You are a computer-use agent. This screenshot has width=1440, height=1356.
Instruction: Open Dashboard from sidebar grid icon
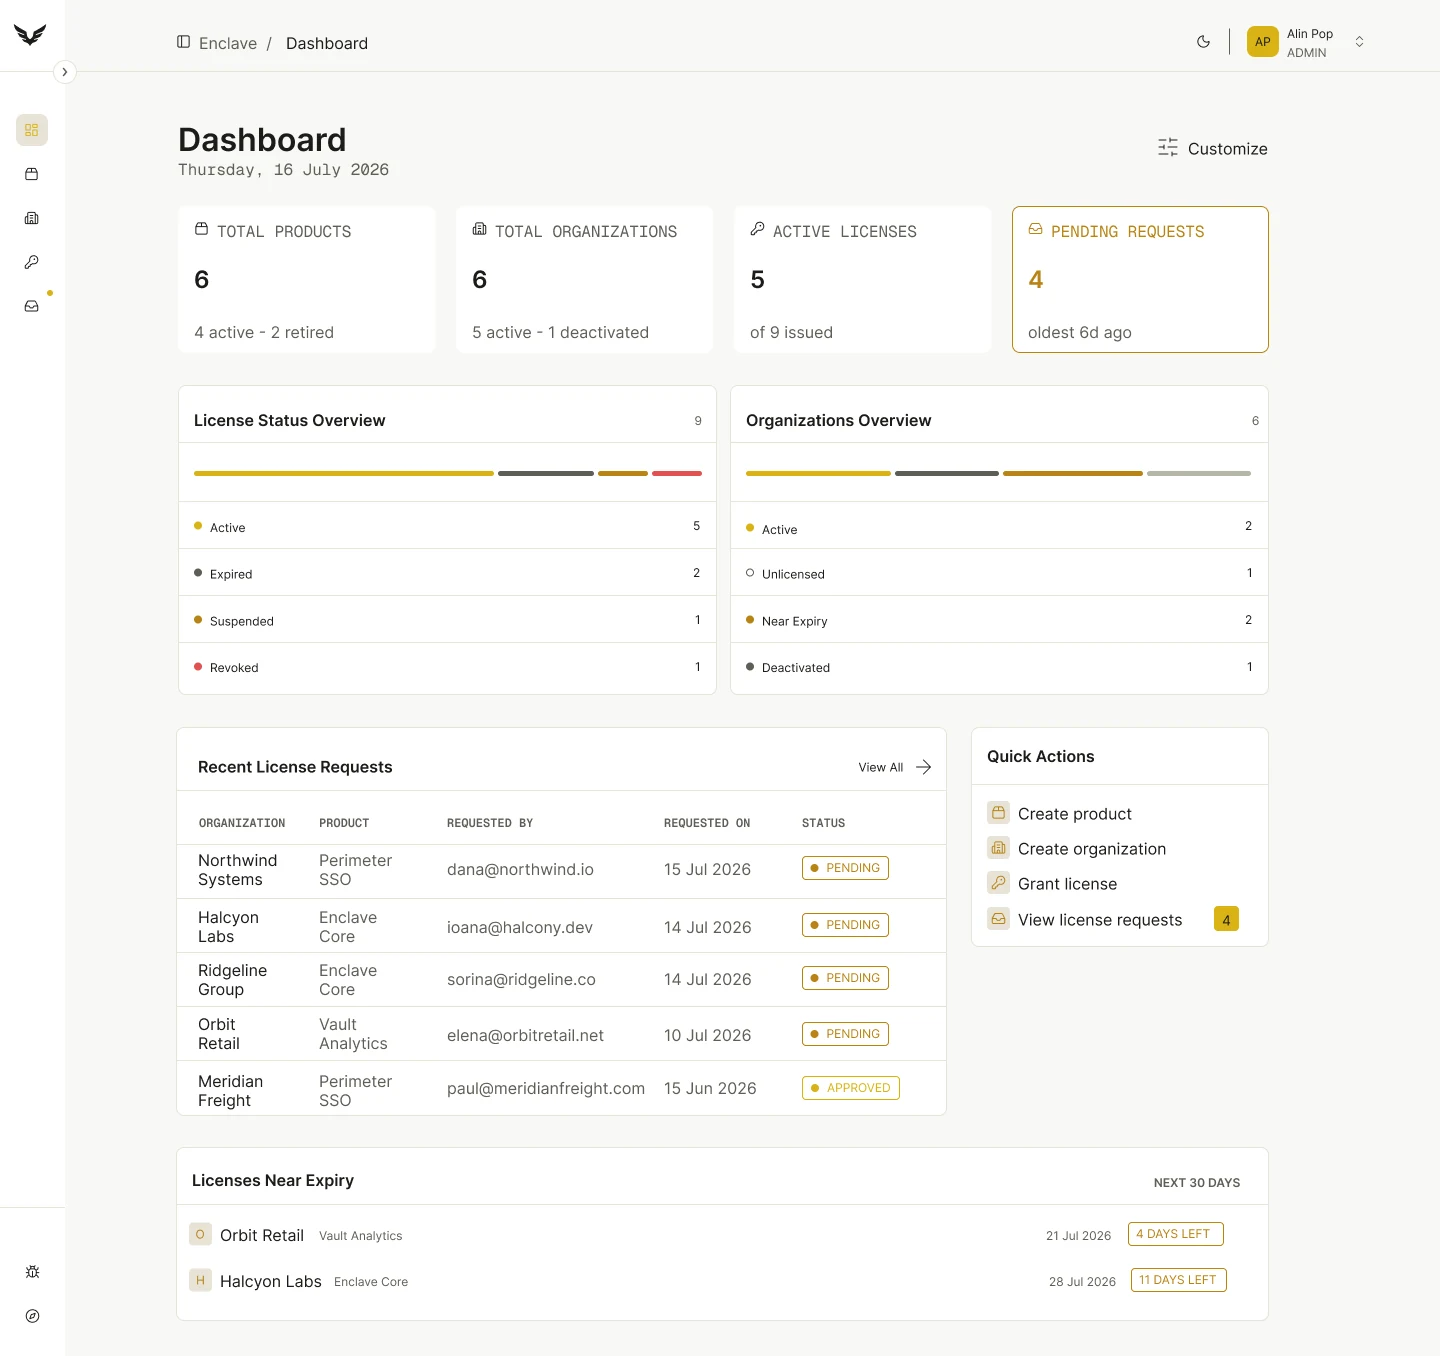32,130
